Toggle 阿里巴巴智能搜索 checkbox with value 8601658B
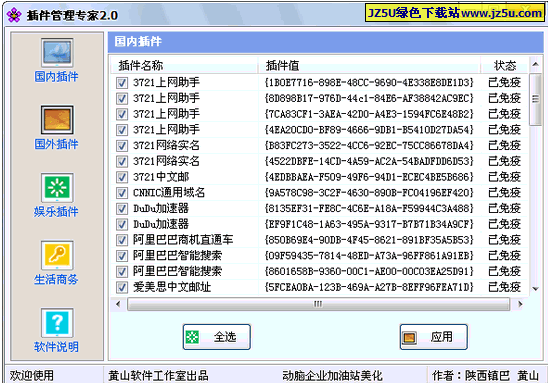Screen dimensions: 548x383 point(122,272)
